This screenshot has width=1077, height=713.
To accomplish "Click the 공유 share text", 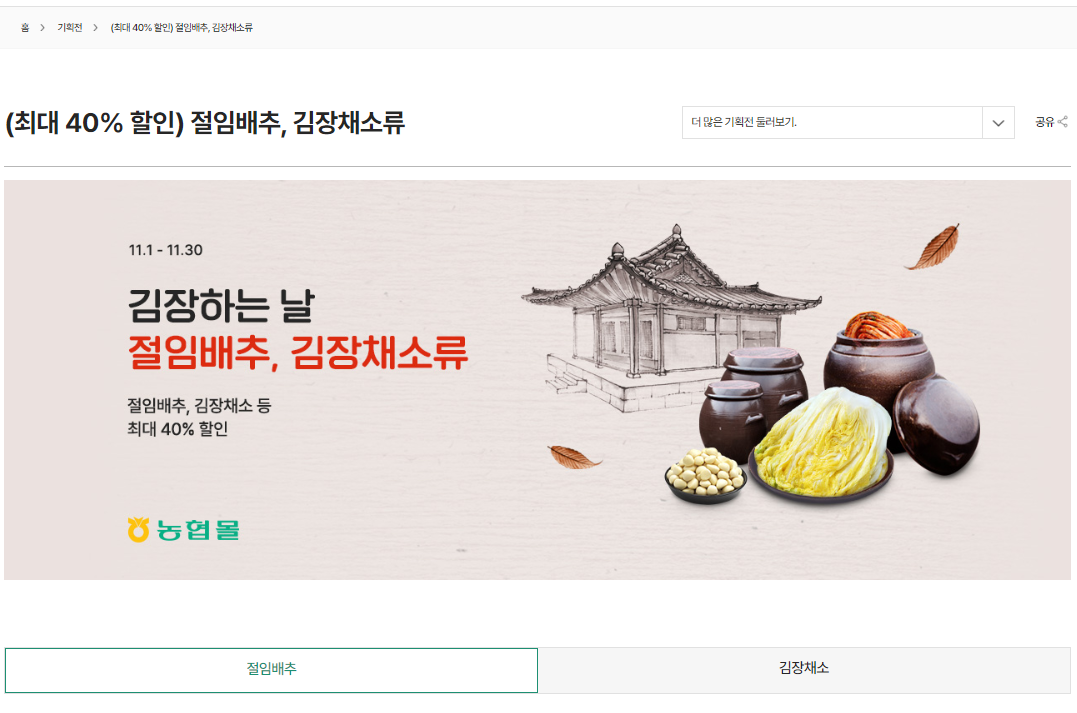I will click(x=1044, y=122).
